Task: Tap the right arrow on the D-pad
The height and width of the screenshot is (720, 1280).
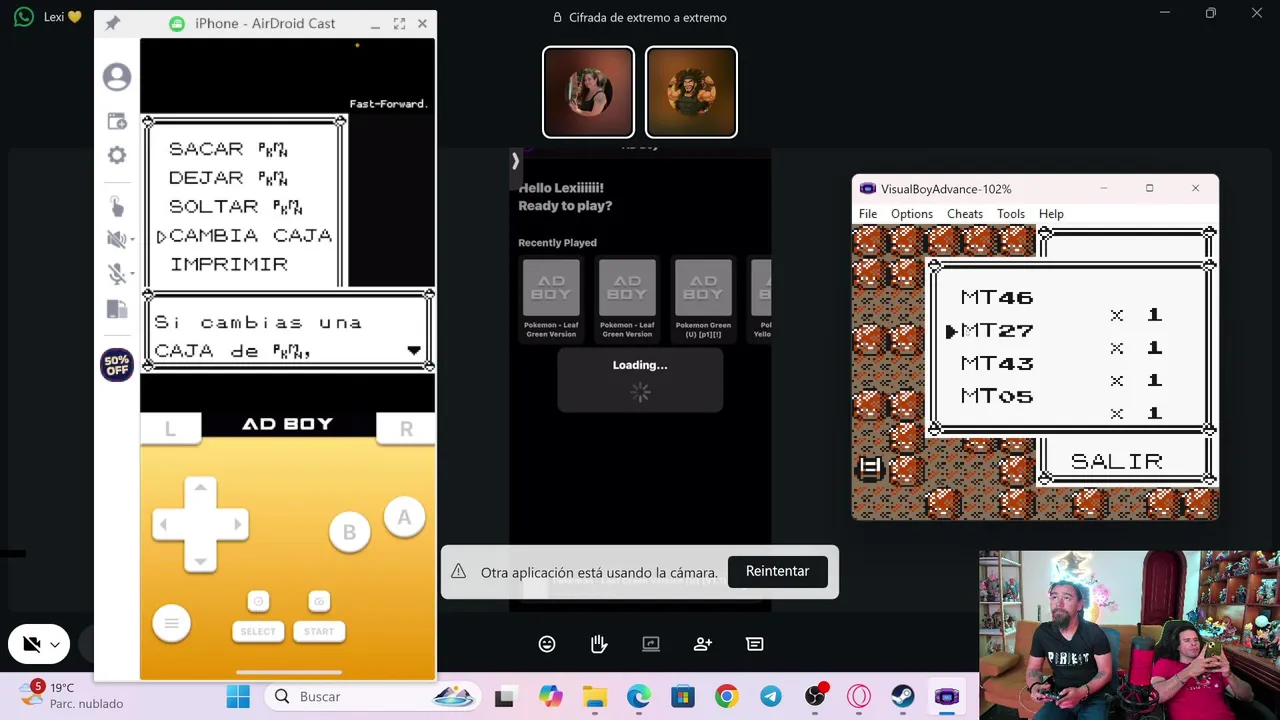Action: pyautogui.click(x=237, y=524)
